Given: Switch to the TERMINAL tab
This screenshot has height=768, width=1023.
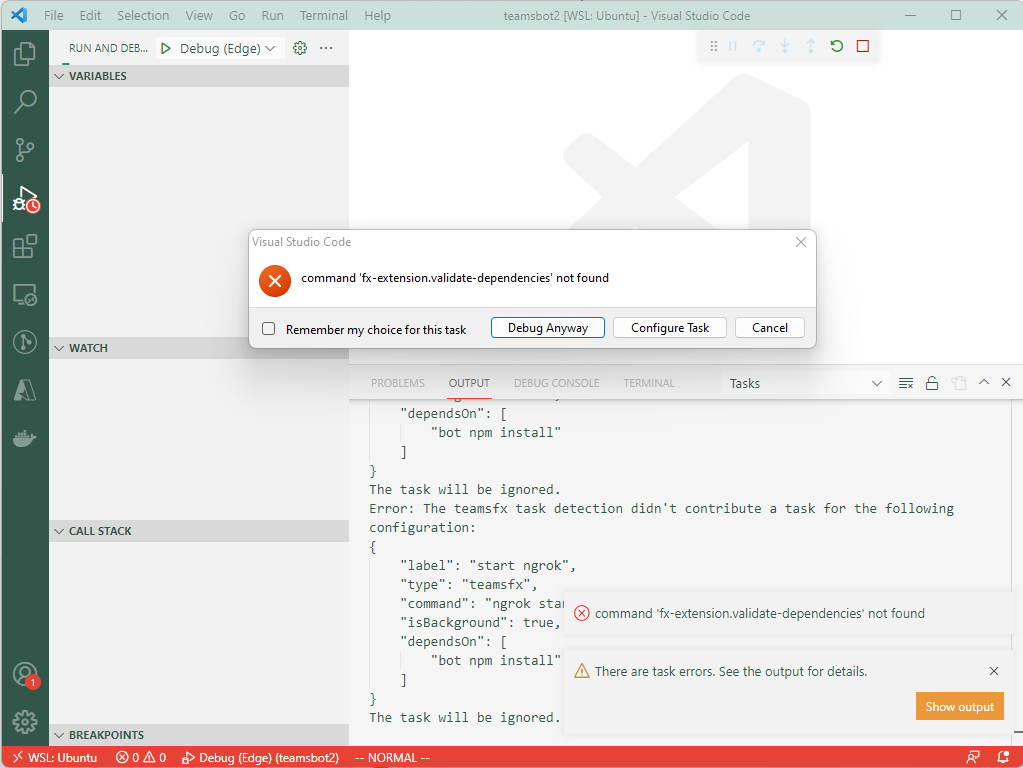Looking at the screenshot, I should 648,382.
